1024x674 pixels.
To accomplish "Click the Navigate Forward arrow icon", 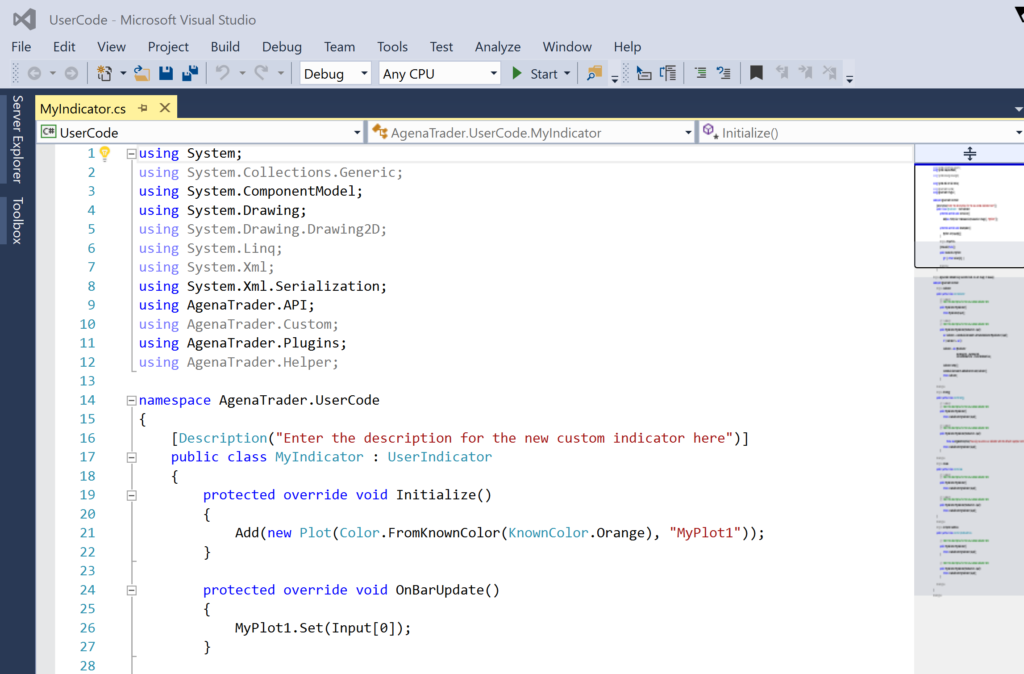I will pyautogui.click(x=71, y=74).
